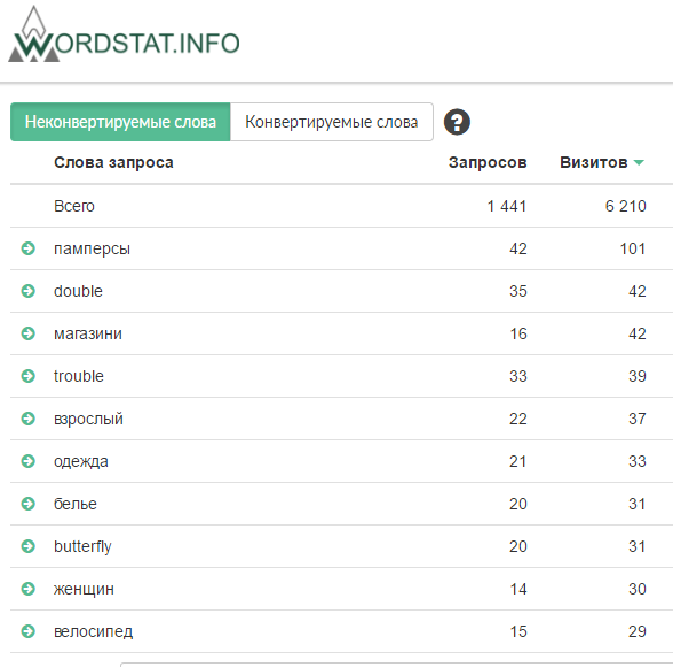The width and height of the screenshot is (678, 667).
Task: Click the sort arrow beside Визитов
Action: pos(639,163)
